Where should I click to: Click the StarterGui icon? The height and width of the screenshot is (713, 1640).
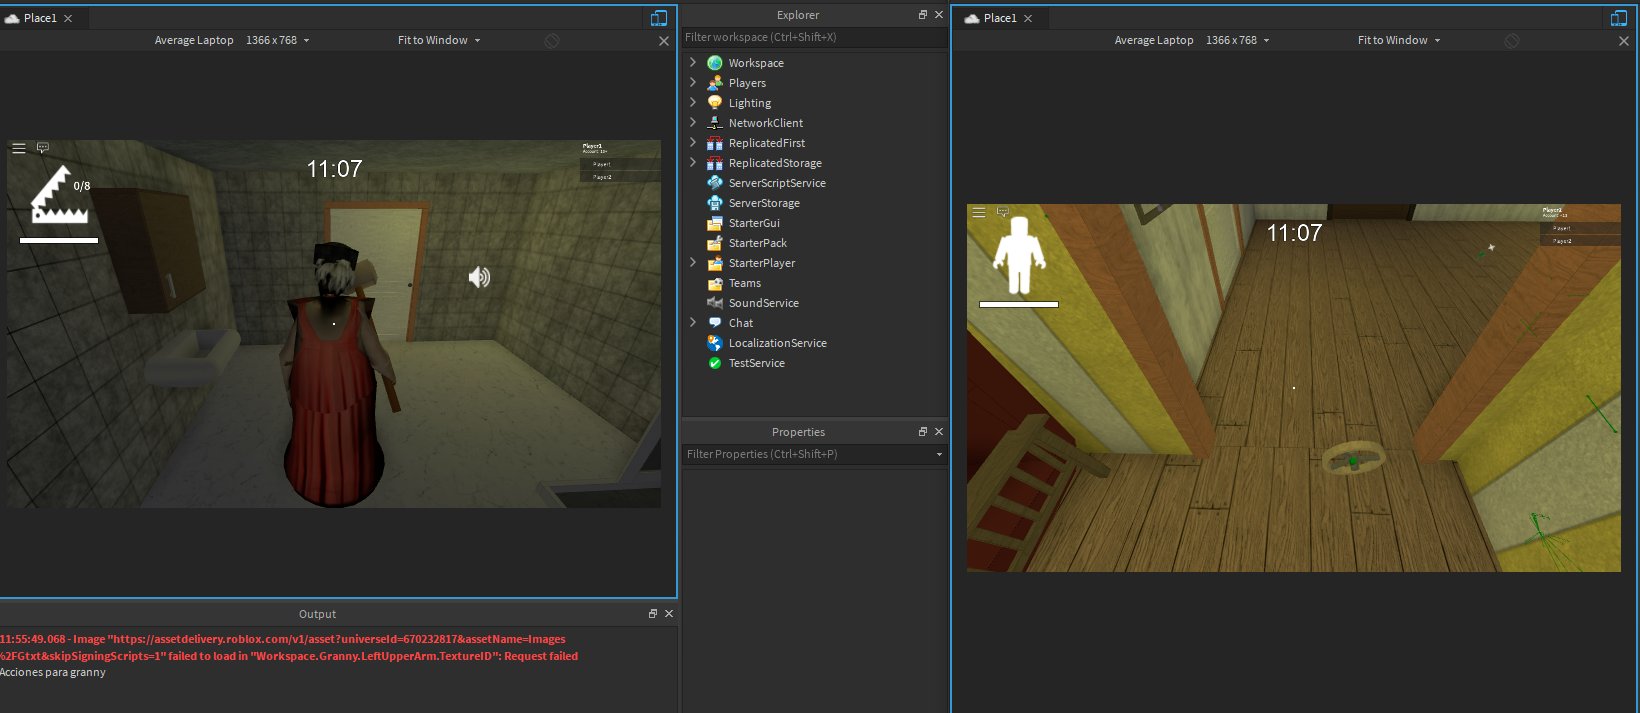coord(715,223)
